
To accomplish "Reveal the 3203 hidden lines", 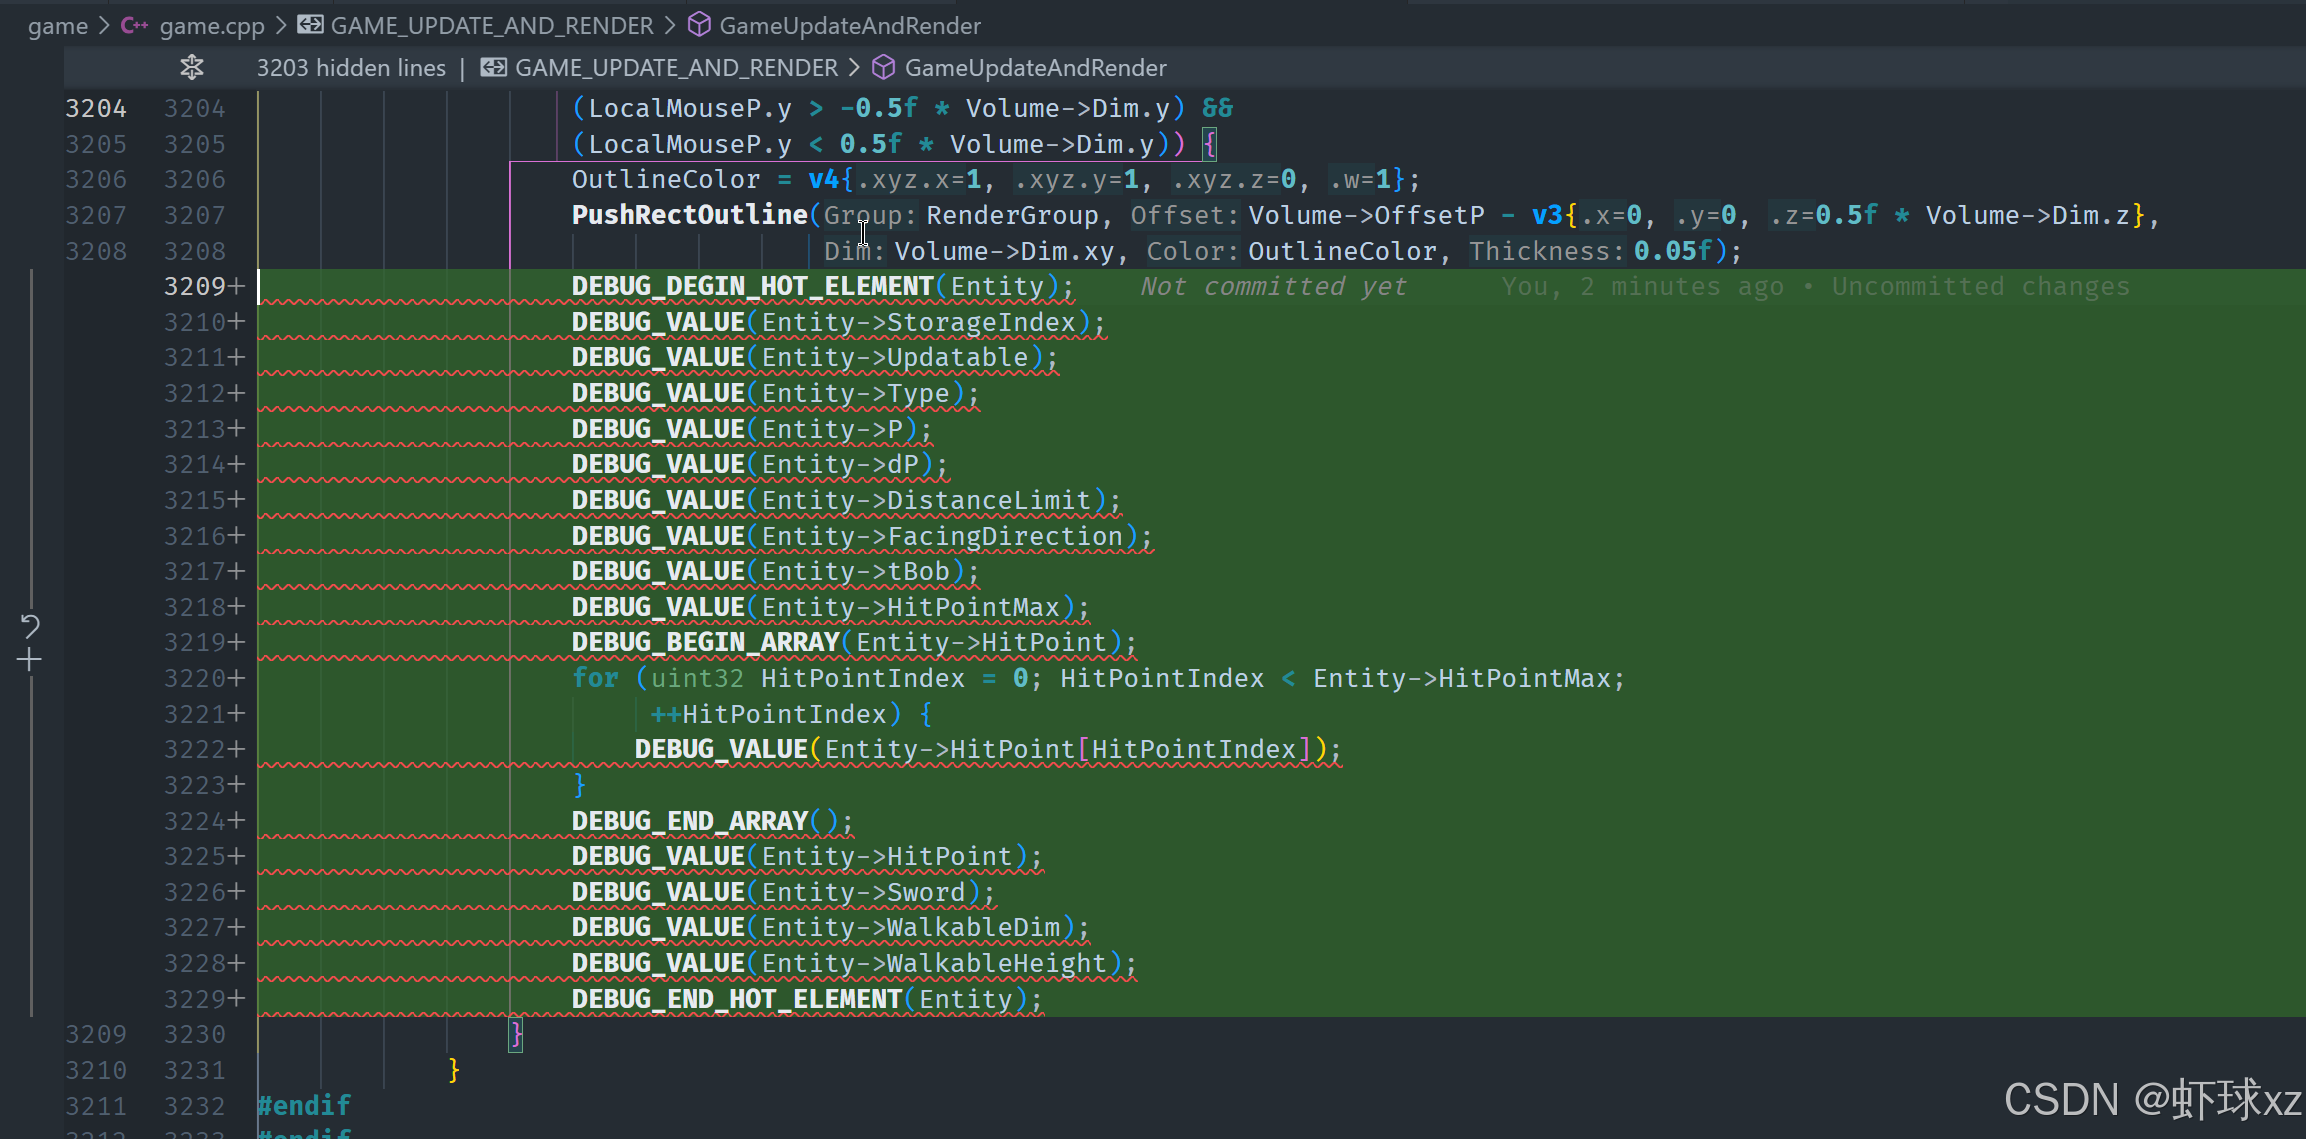I will (350, 67).
